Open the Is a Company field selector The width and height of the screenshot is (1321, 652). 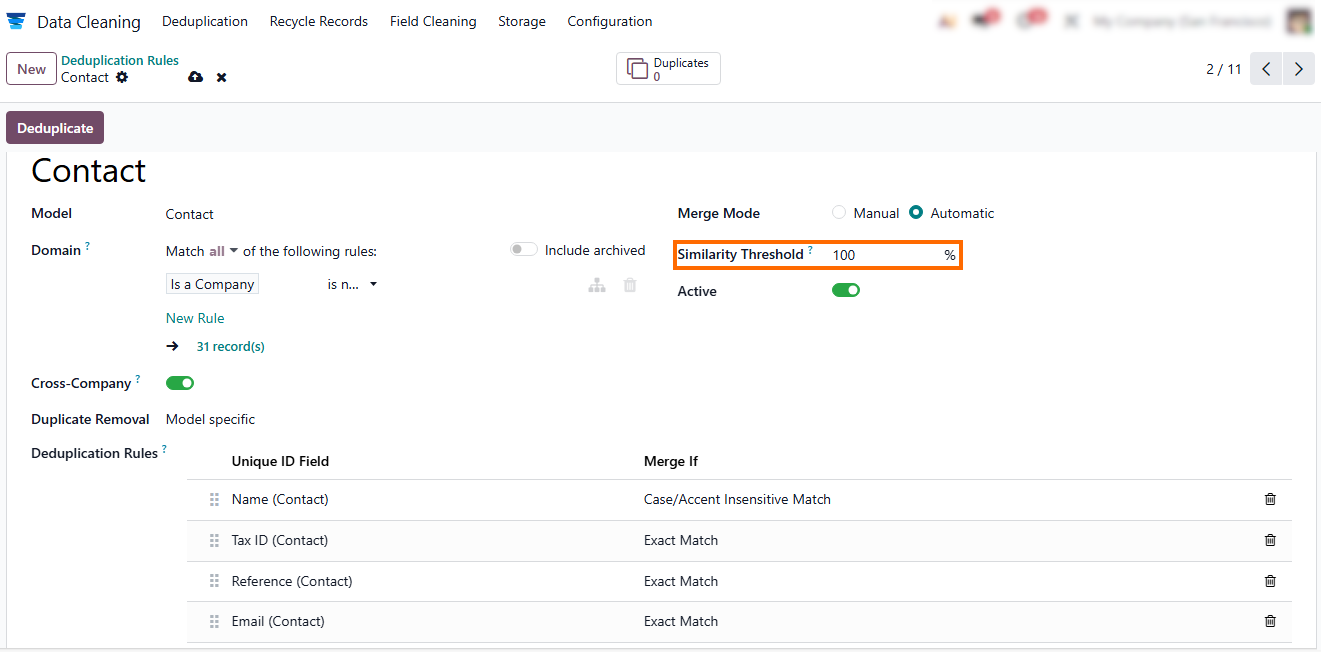coord(212,285)
